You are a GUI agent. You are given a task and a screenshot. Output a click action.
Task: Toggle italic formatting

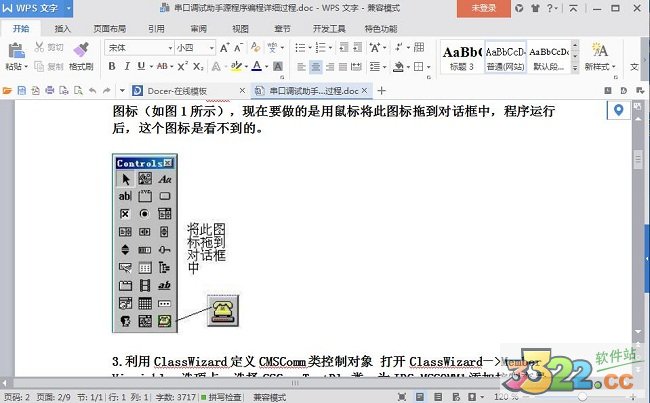pos(127,66)
